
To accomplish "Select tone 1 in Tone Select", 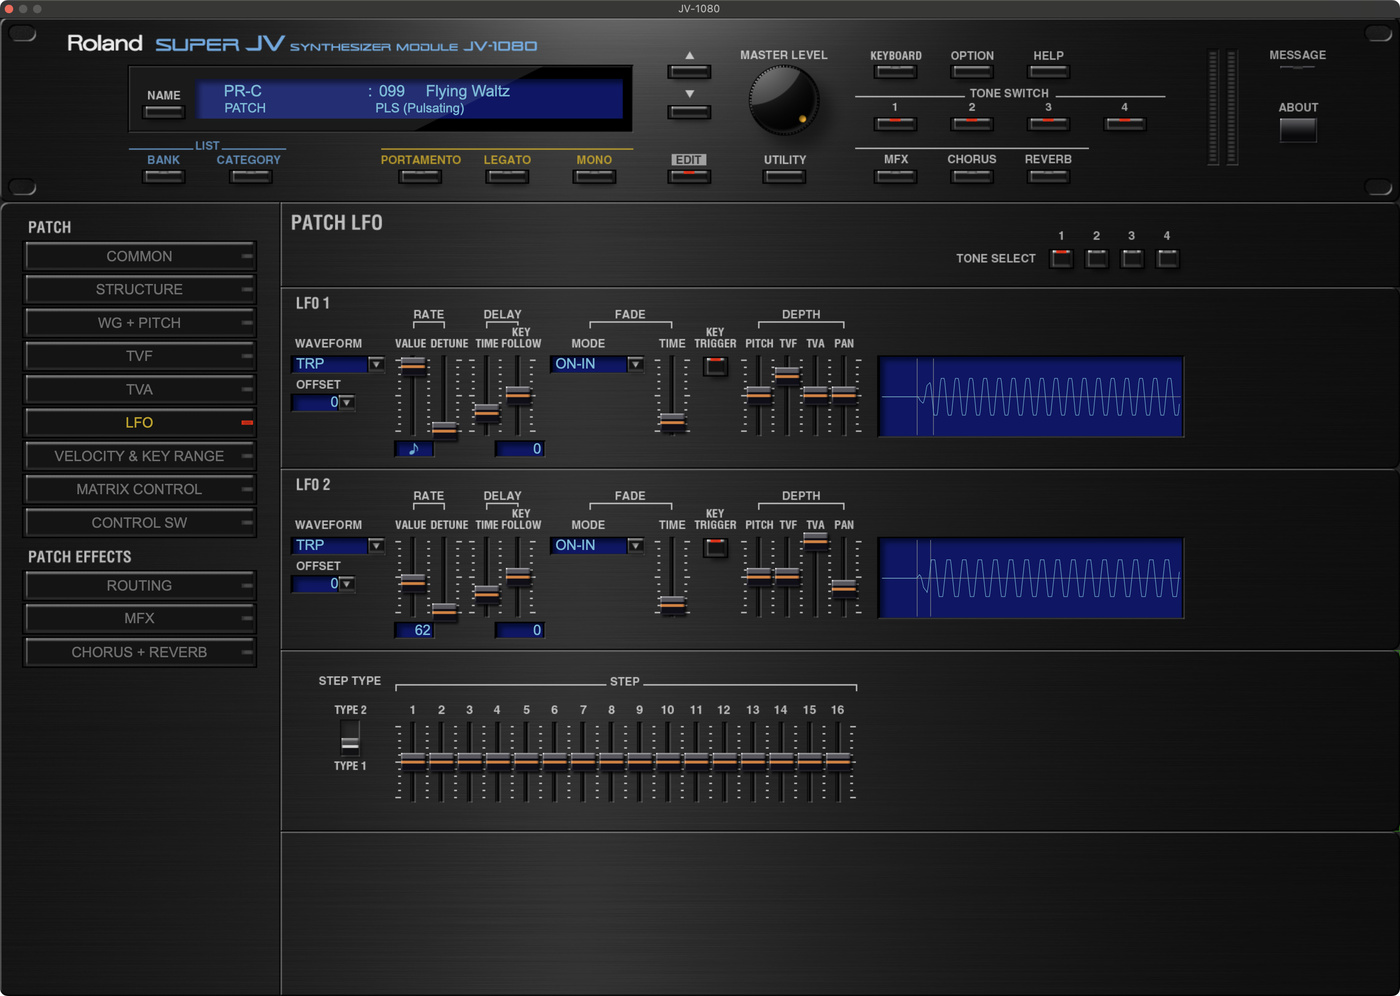I will [x=1061, y=259].
